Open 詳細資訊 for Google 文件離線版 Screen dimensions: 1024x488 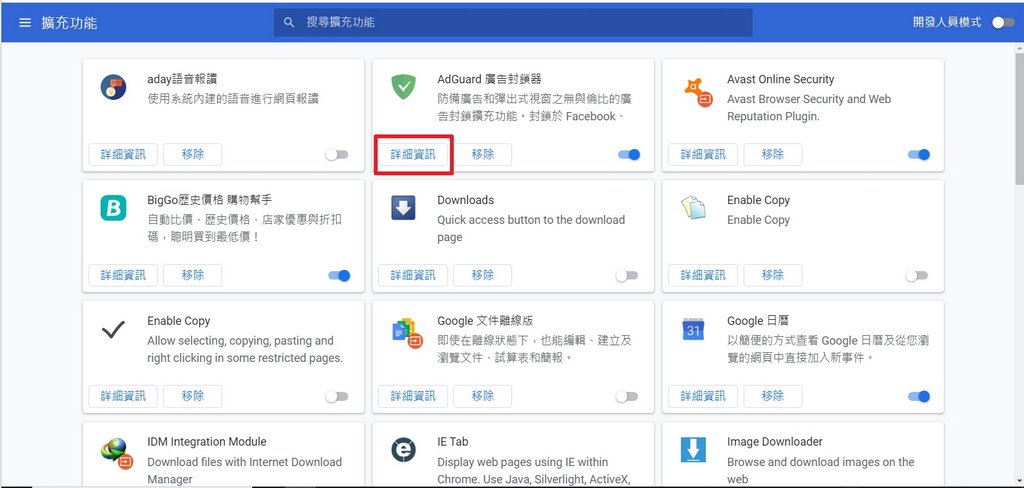pos(413,397)
